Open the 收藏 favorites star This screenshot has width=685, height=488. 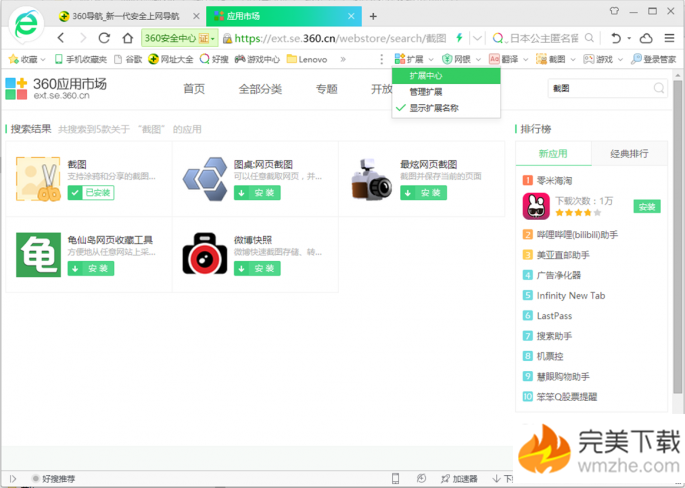(x=27, y=59)
